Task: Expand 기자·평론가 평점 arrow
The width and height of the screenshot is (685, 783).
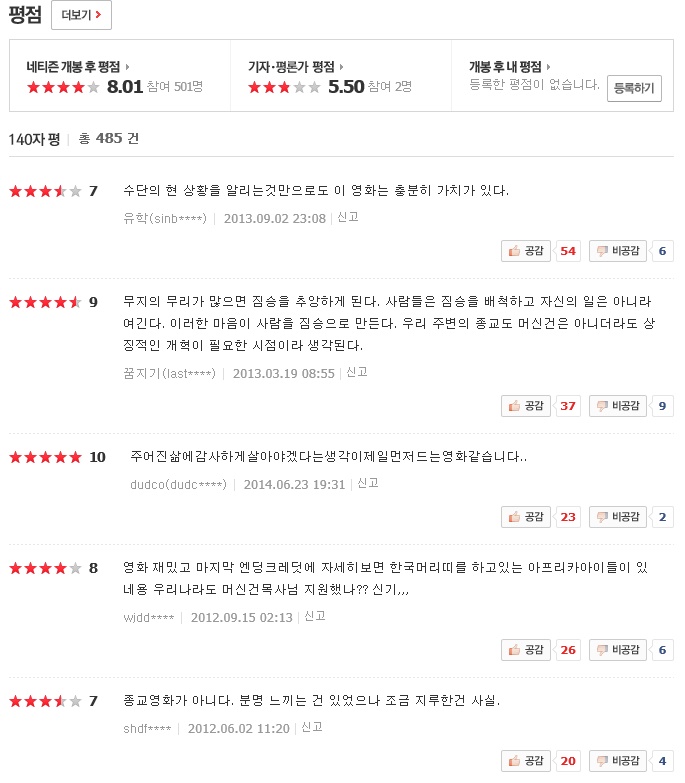Action: [x=342, y=67]
